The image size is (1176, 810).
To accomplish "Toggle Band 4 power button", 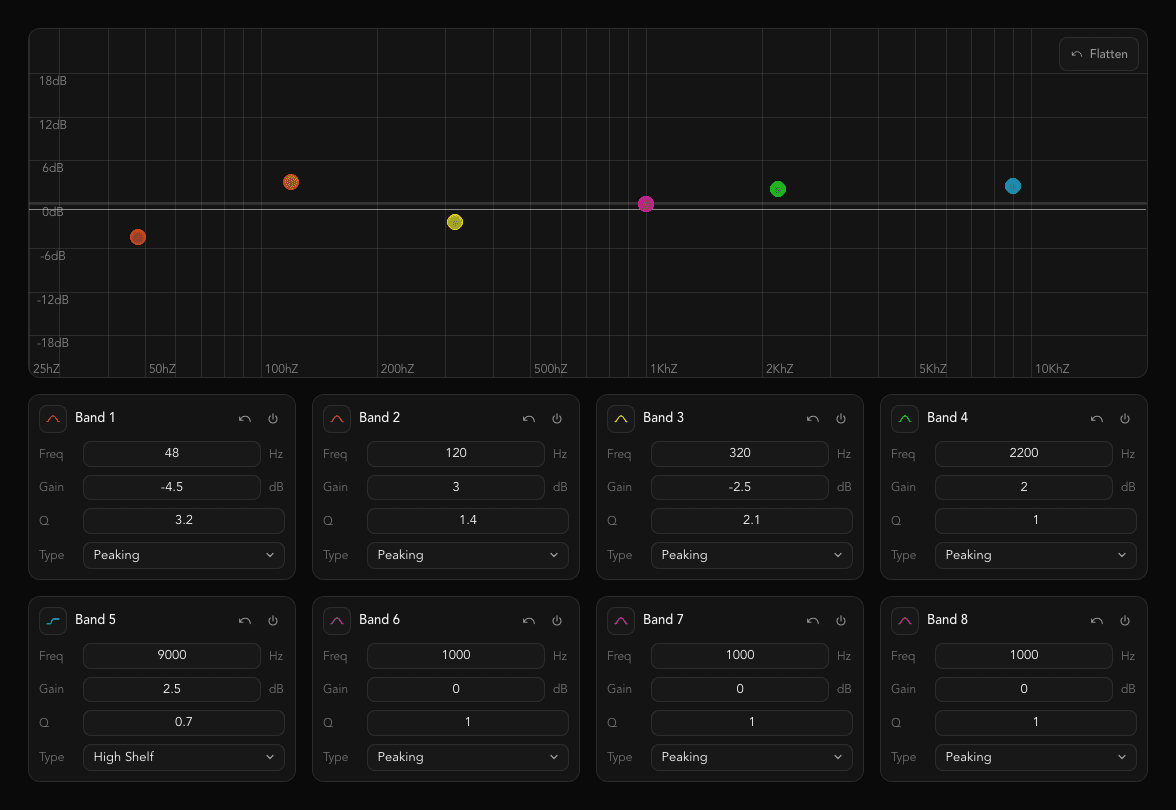I will point(1125,418).
